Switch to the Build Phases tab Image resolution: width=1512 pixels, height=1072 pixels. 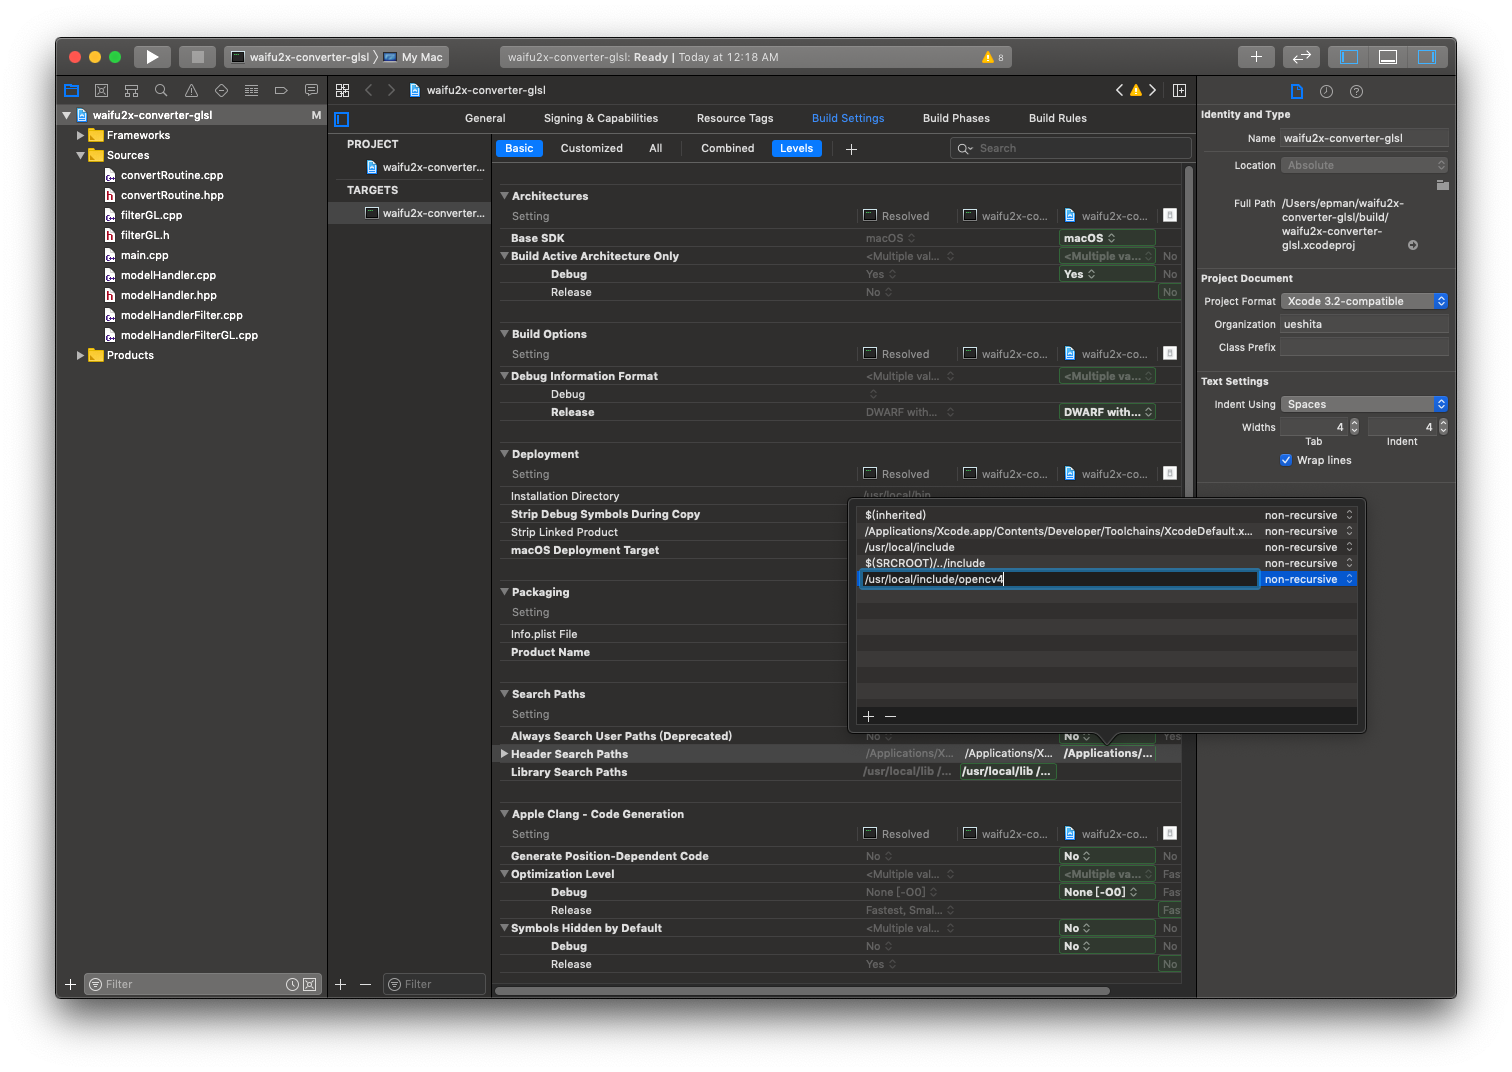point(955,118)
